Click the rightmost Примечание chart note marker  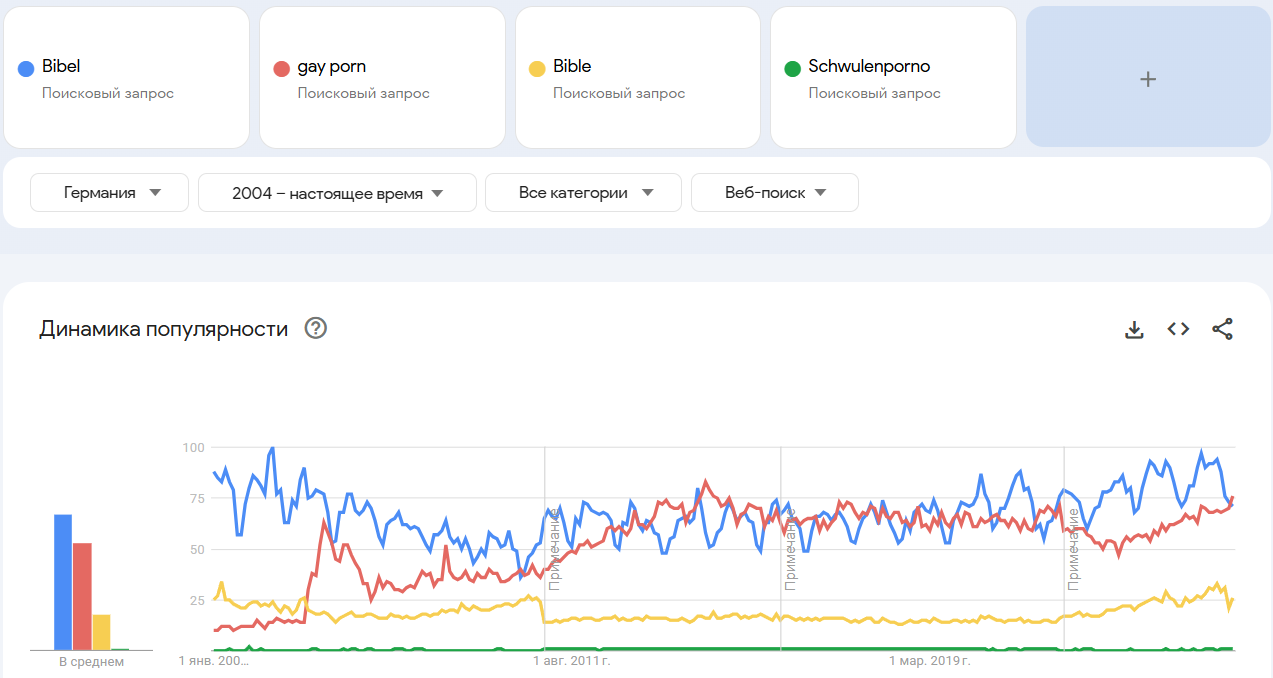click(1073, 549)
